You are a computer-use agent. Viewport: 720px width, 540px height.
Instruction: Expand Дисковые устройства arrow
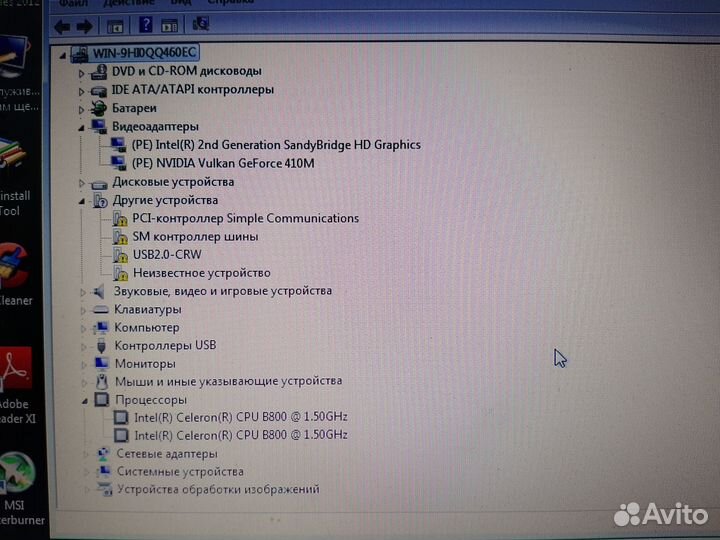pos(82,184)
